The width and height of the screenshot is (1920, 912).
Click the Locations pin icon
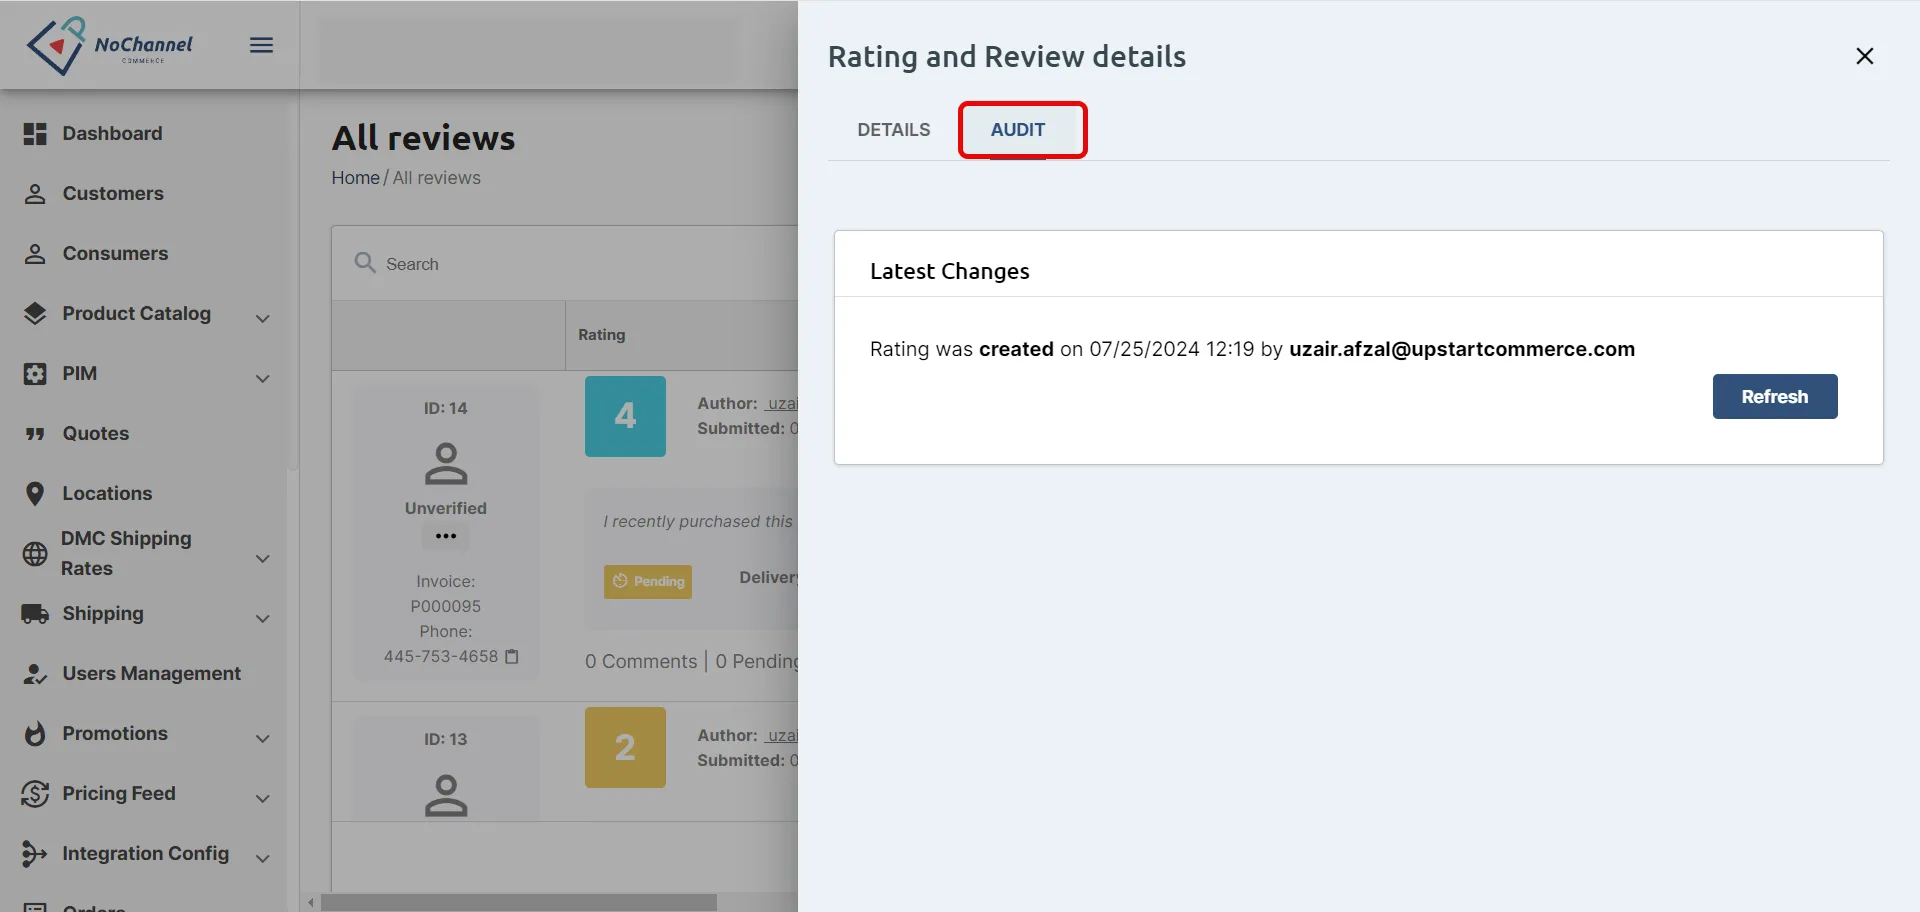click(35, 494)
